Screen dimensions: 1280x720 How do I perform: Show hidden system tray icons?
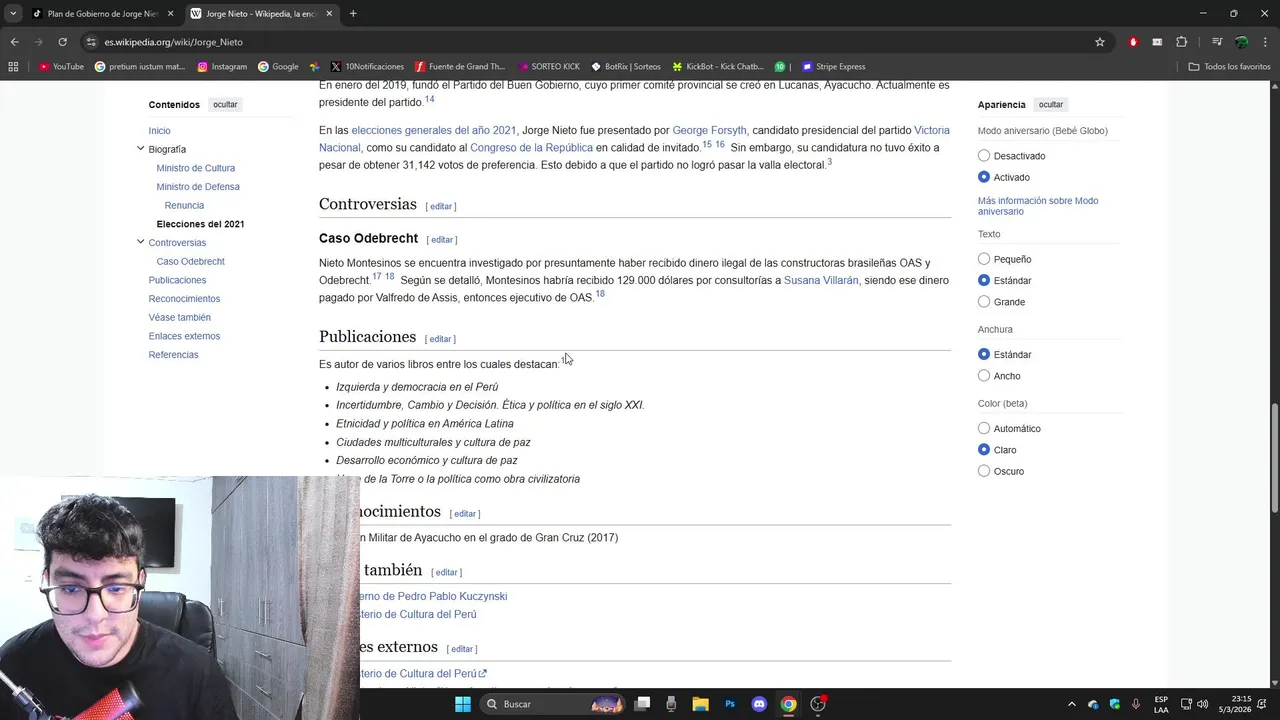(1072, 704)
